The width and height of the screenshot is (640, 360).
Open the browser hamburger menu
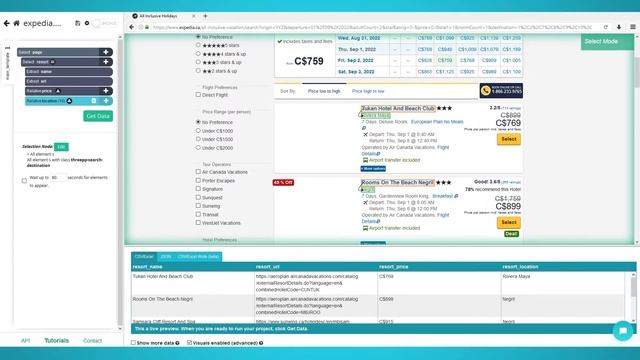633,27
